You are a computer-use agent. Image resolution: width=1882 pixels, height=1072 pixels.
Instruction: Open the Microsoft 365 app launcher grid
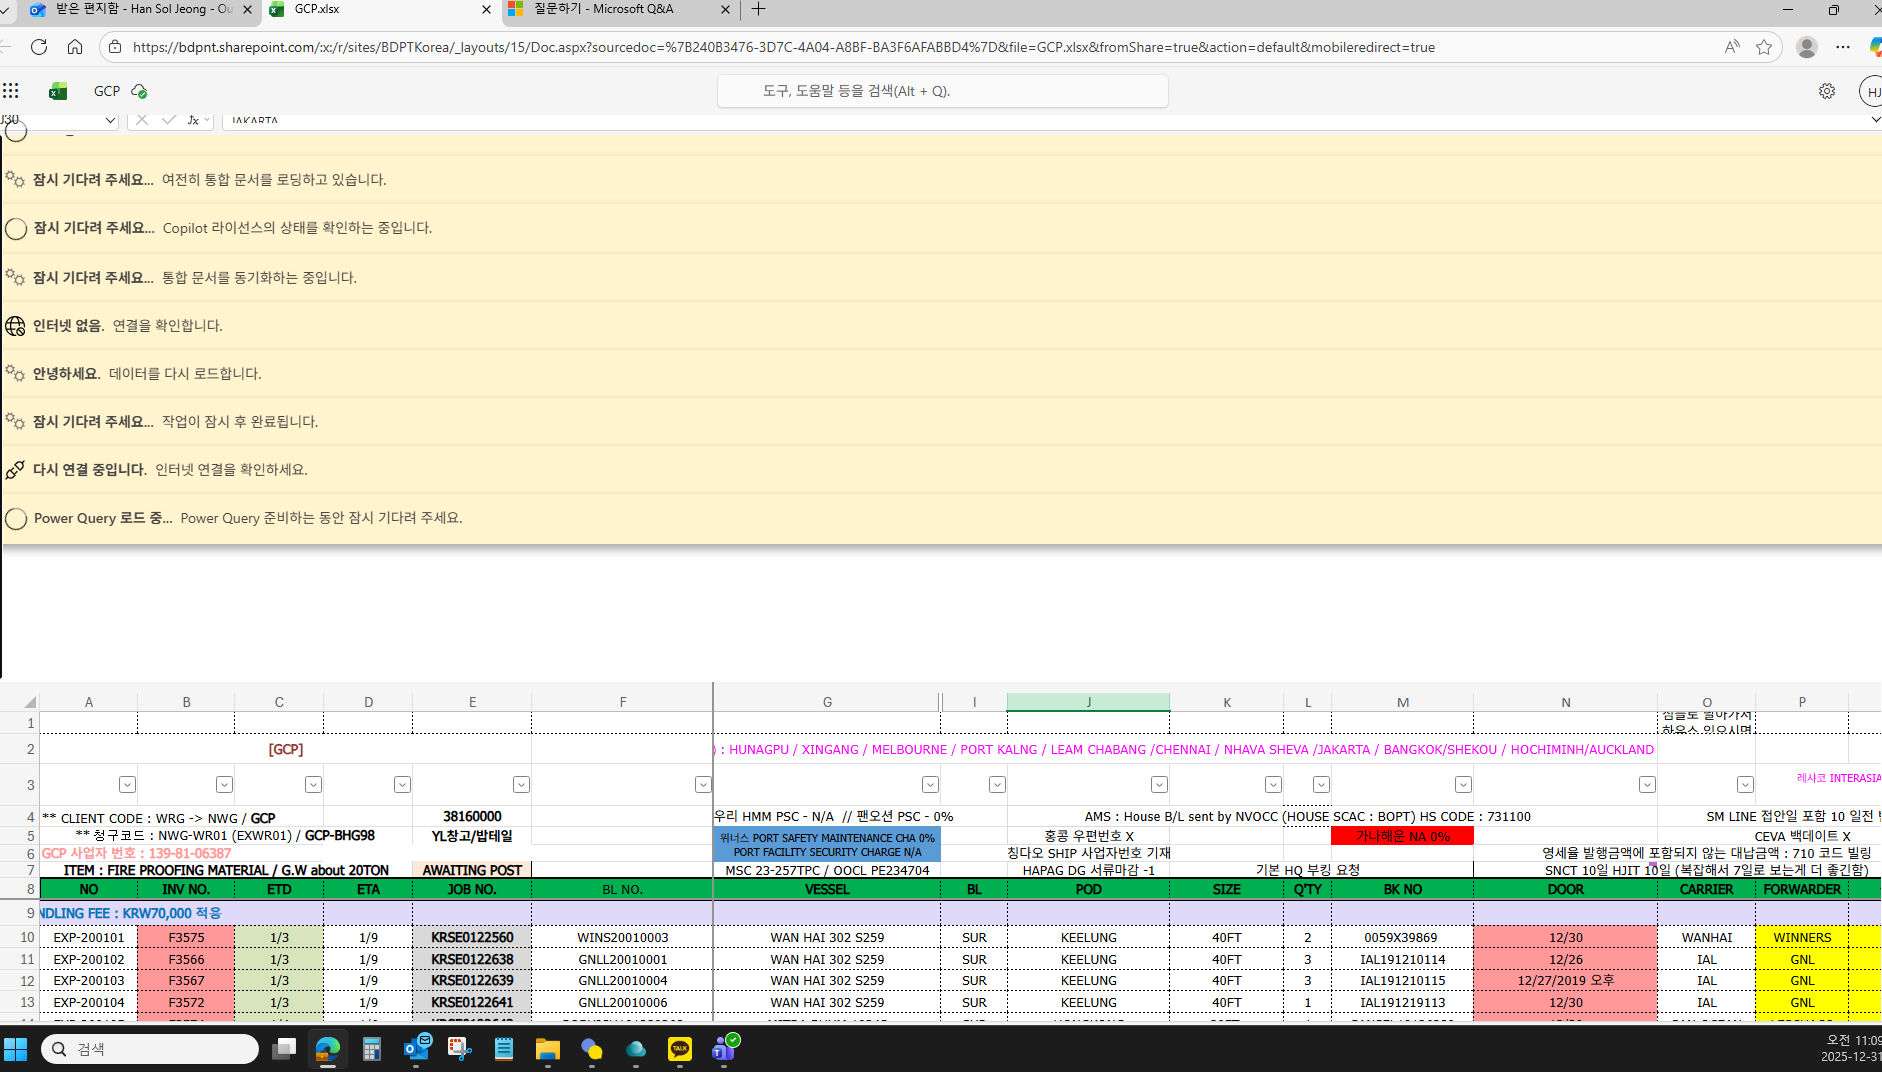click(11, 91)
